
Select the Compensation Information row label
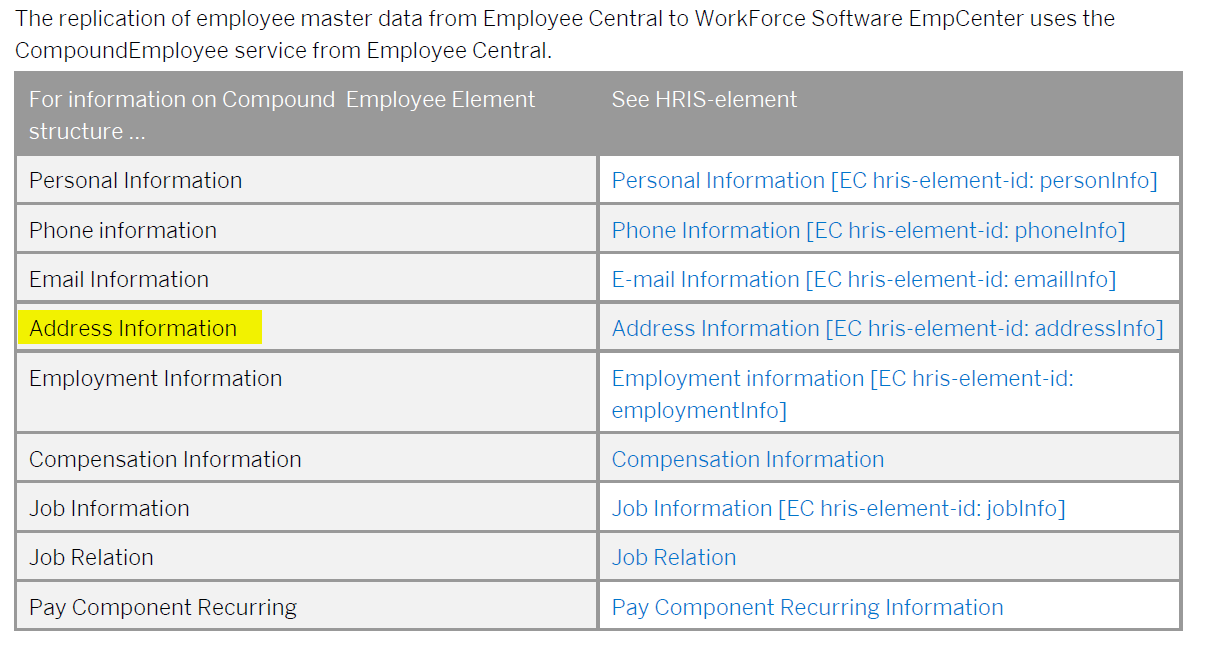[165, 459]
